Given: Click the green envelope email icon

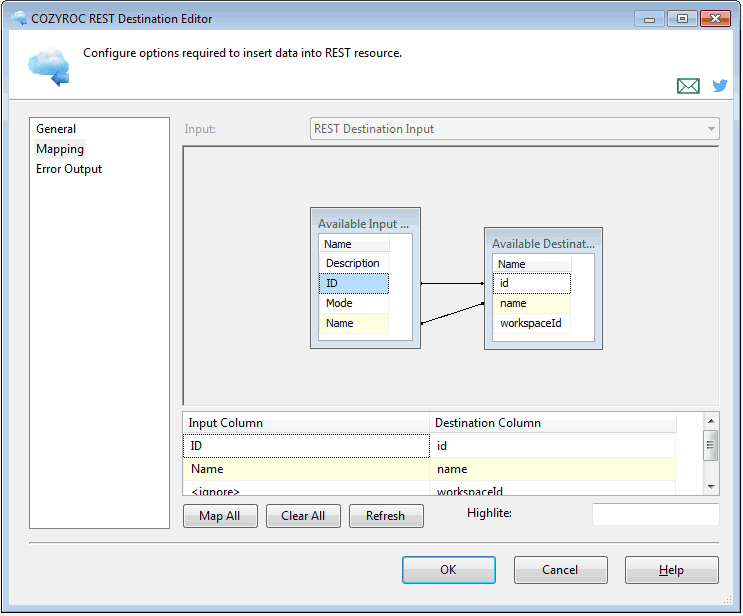Looking at the screenshot, I should coord(688,86).
